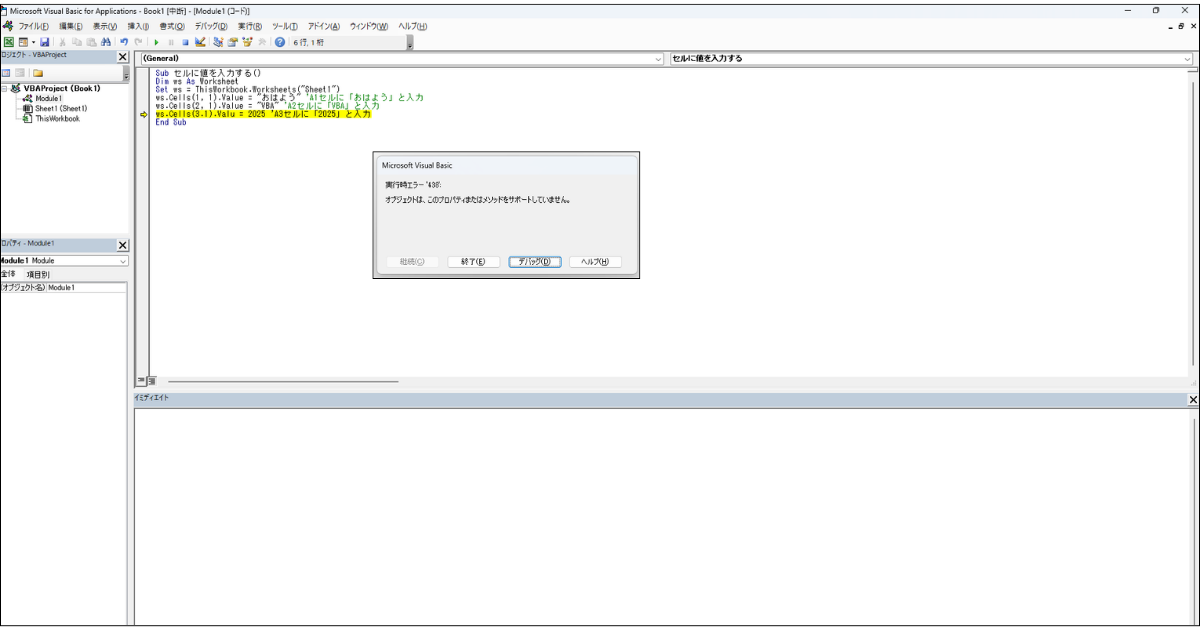Switch to Full Module View at the code pane's bottom-left

click(151, 381)
